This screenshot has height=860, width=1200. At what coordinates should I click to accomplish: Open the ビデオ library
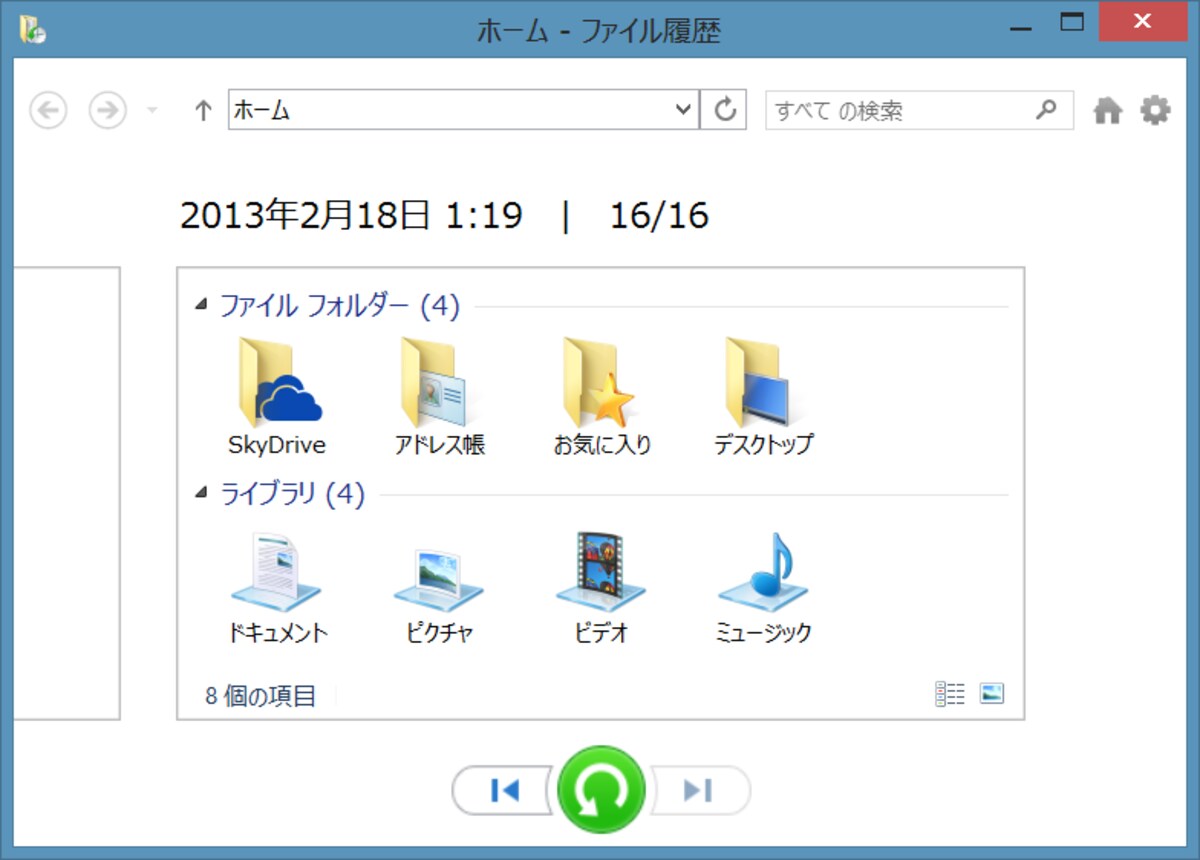(x=601, y=587)
